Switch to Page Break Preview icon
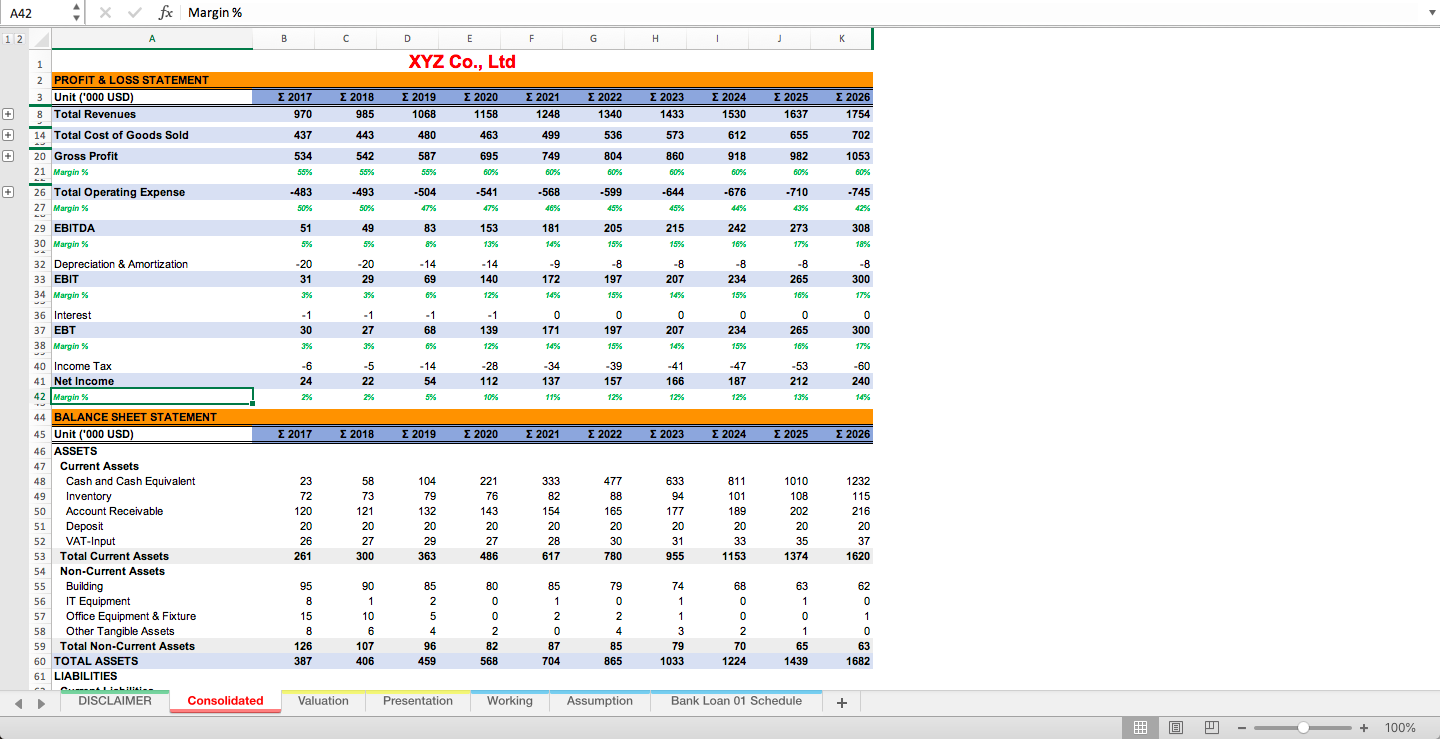This screenshot has width=1440, height=739. tap(1211, 727)
